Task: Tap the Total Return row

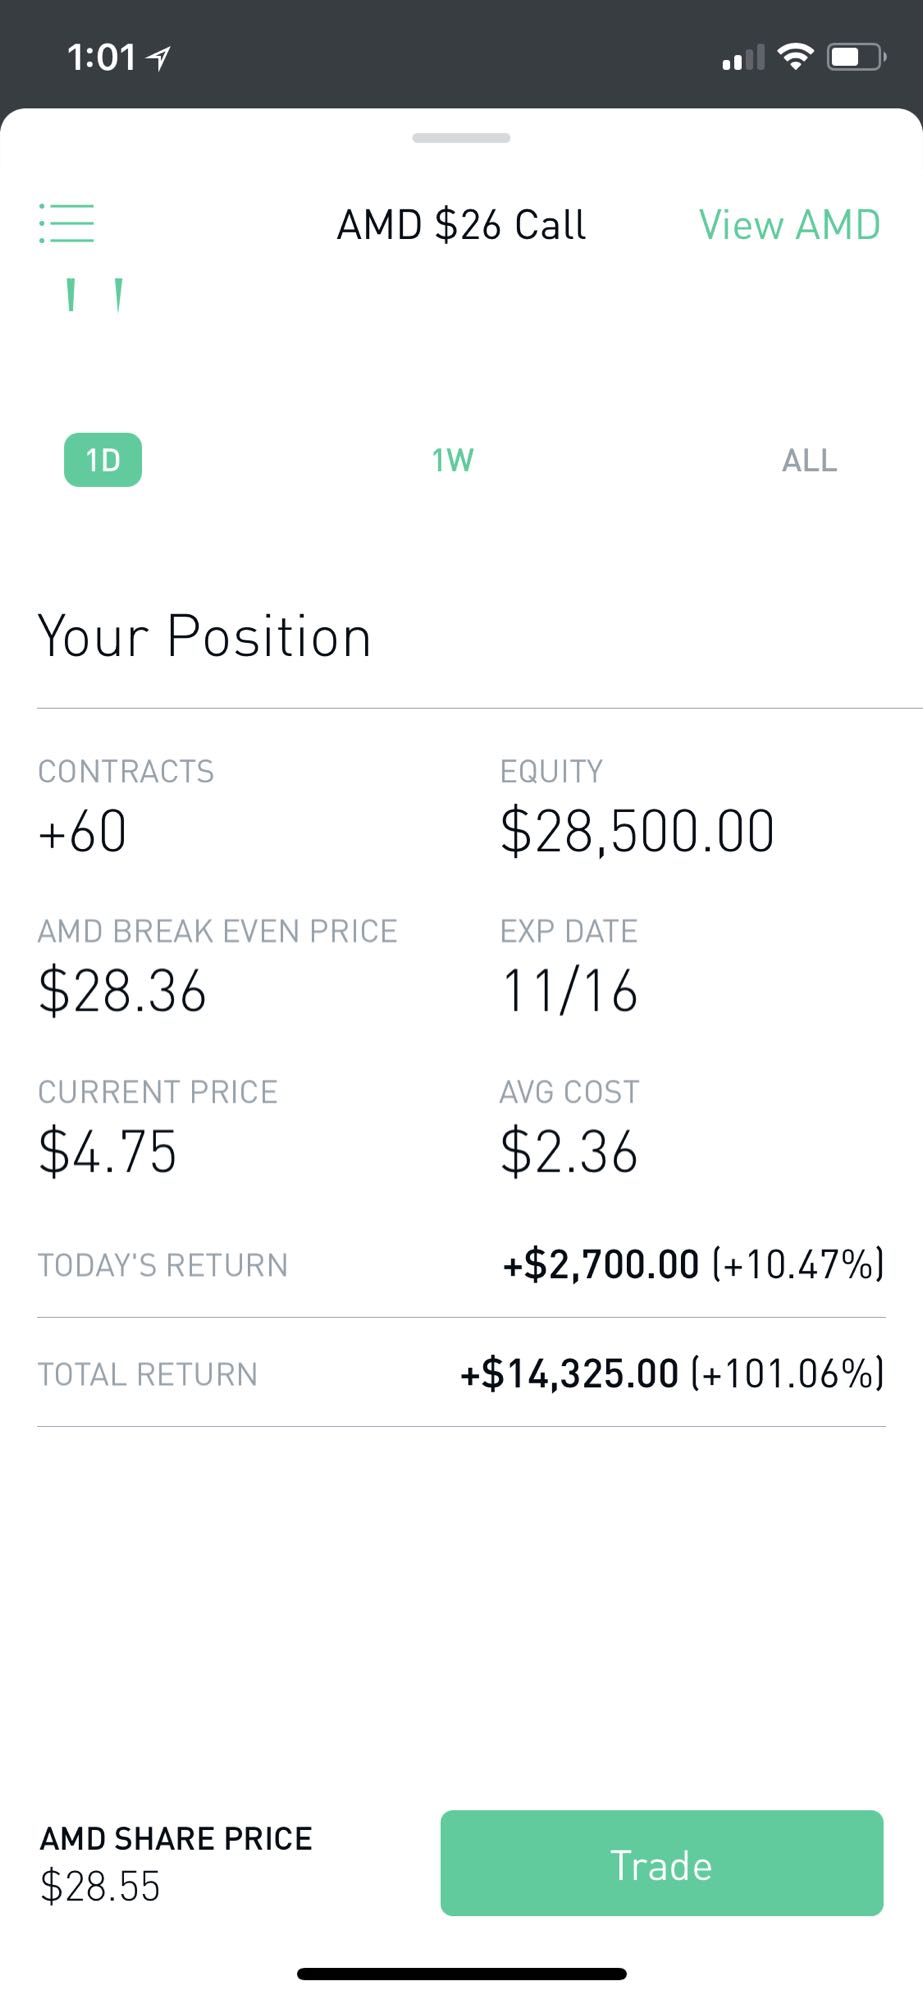Action: [461, 1374]
